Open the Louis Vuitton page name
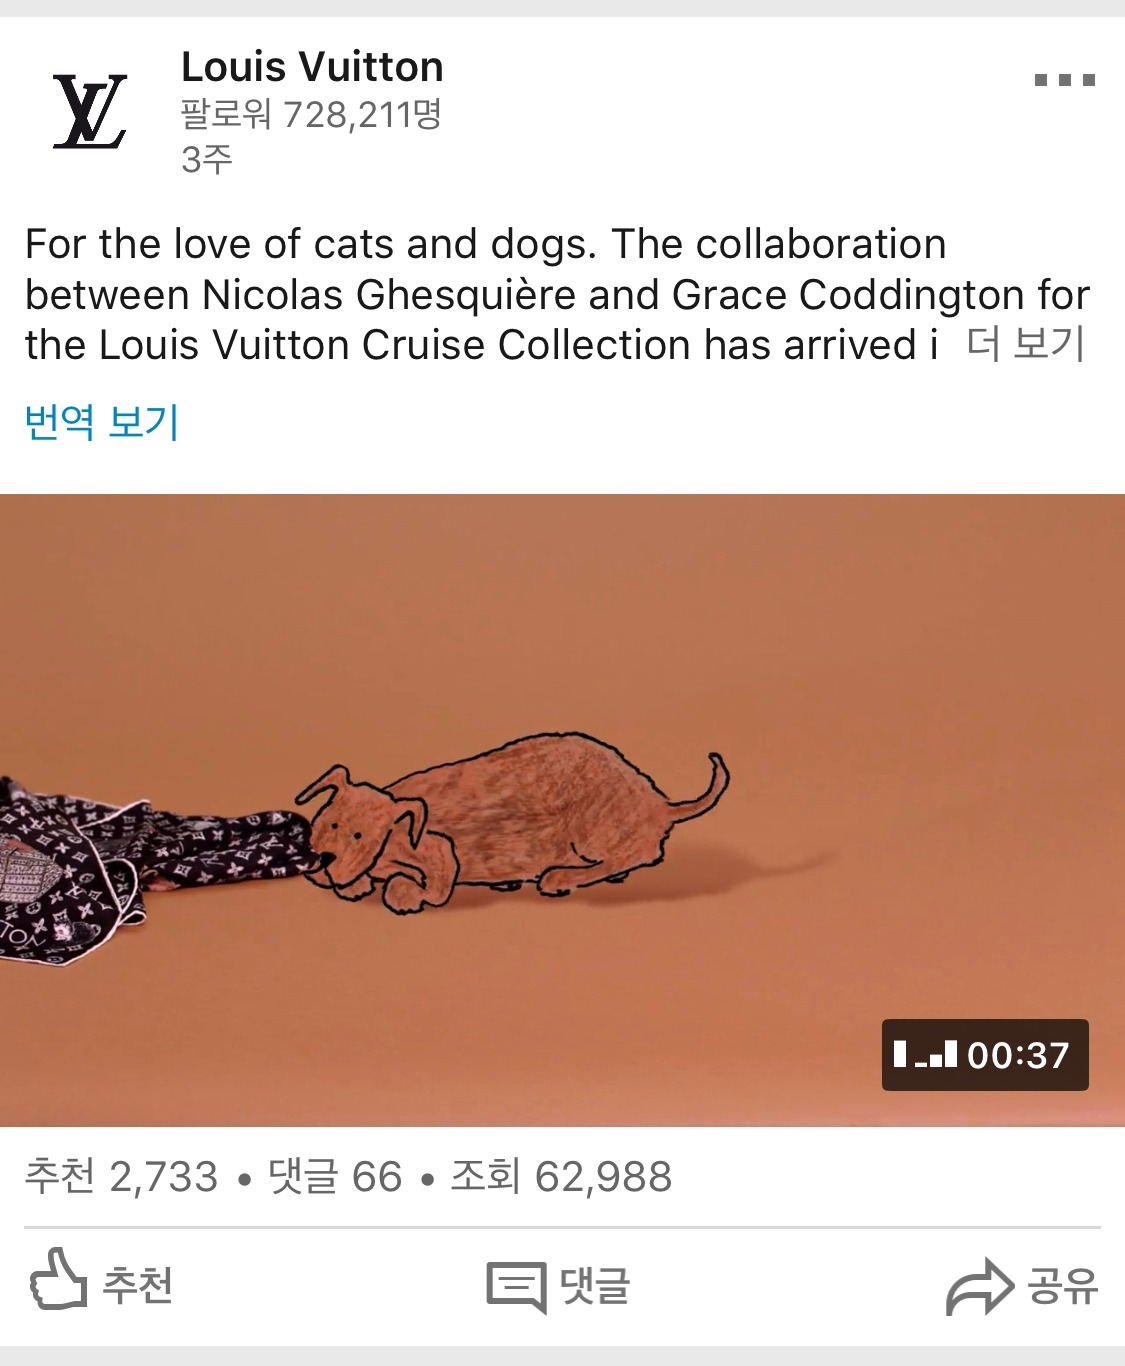 click(312, 67)
